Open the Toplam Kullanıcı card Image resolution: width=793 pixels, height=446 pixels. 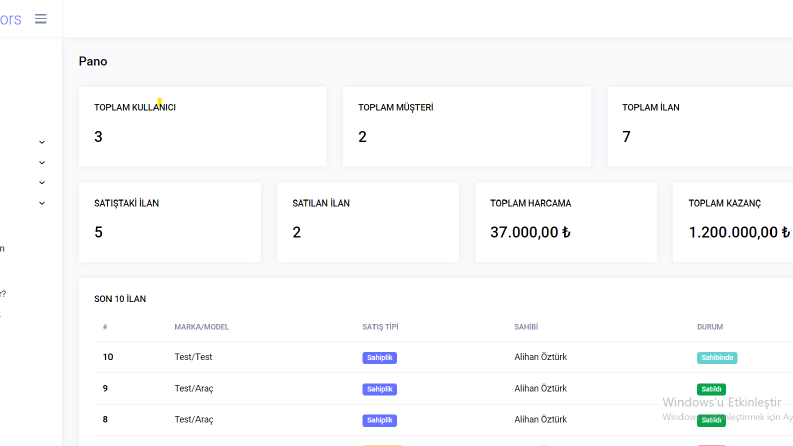pyautogui.click(x=203, y=126)
